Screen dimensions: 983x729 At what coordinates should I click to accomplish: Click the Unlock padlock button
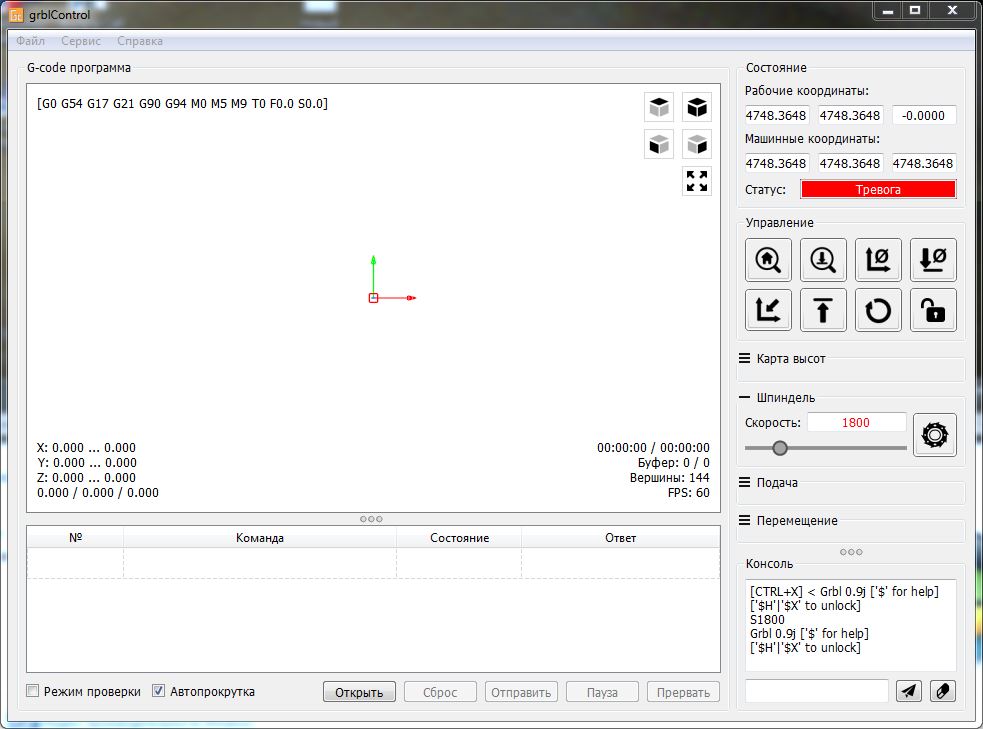tap(933, 310)
